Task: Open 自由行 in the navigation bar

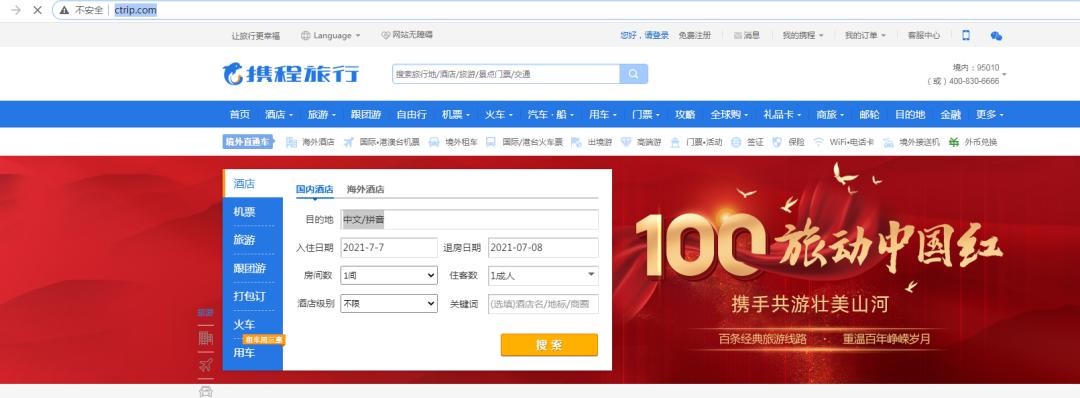Action: point(411,114)
